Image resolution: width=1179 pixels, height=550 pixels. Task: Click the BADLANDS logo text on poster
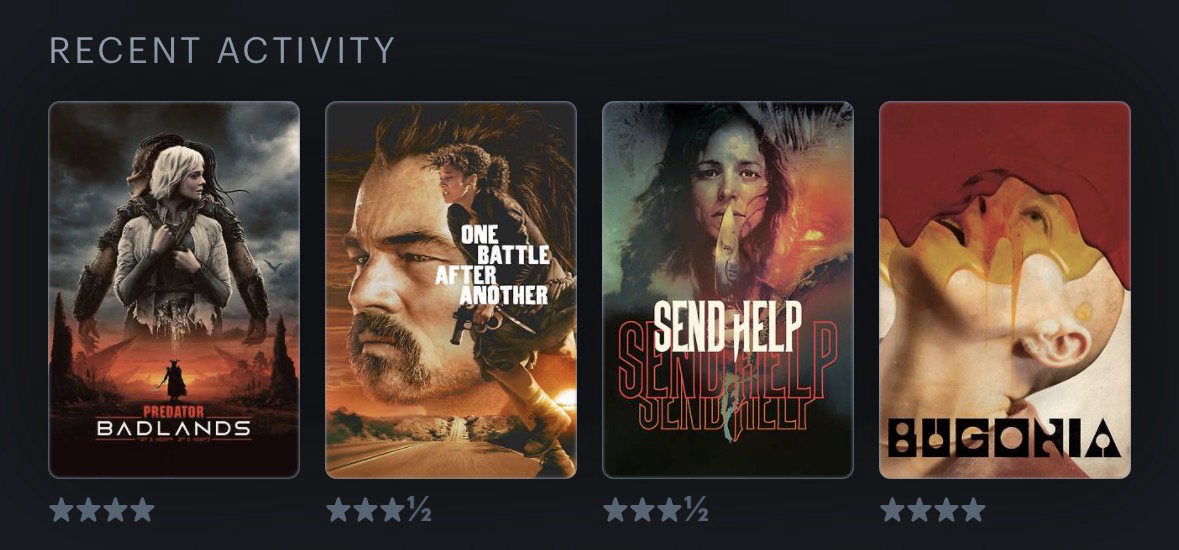point(174,429)
